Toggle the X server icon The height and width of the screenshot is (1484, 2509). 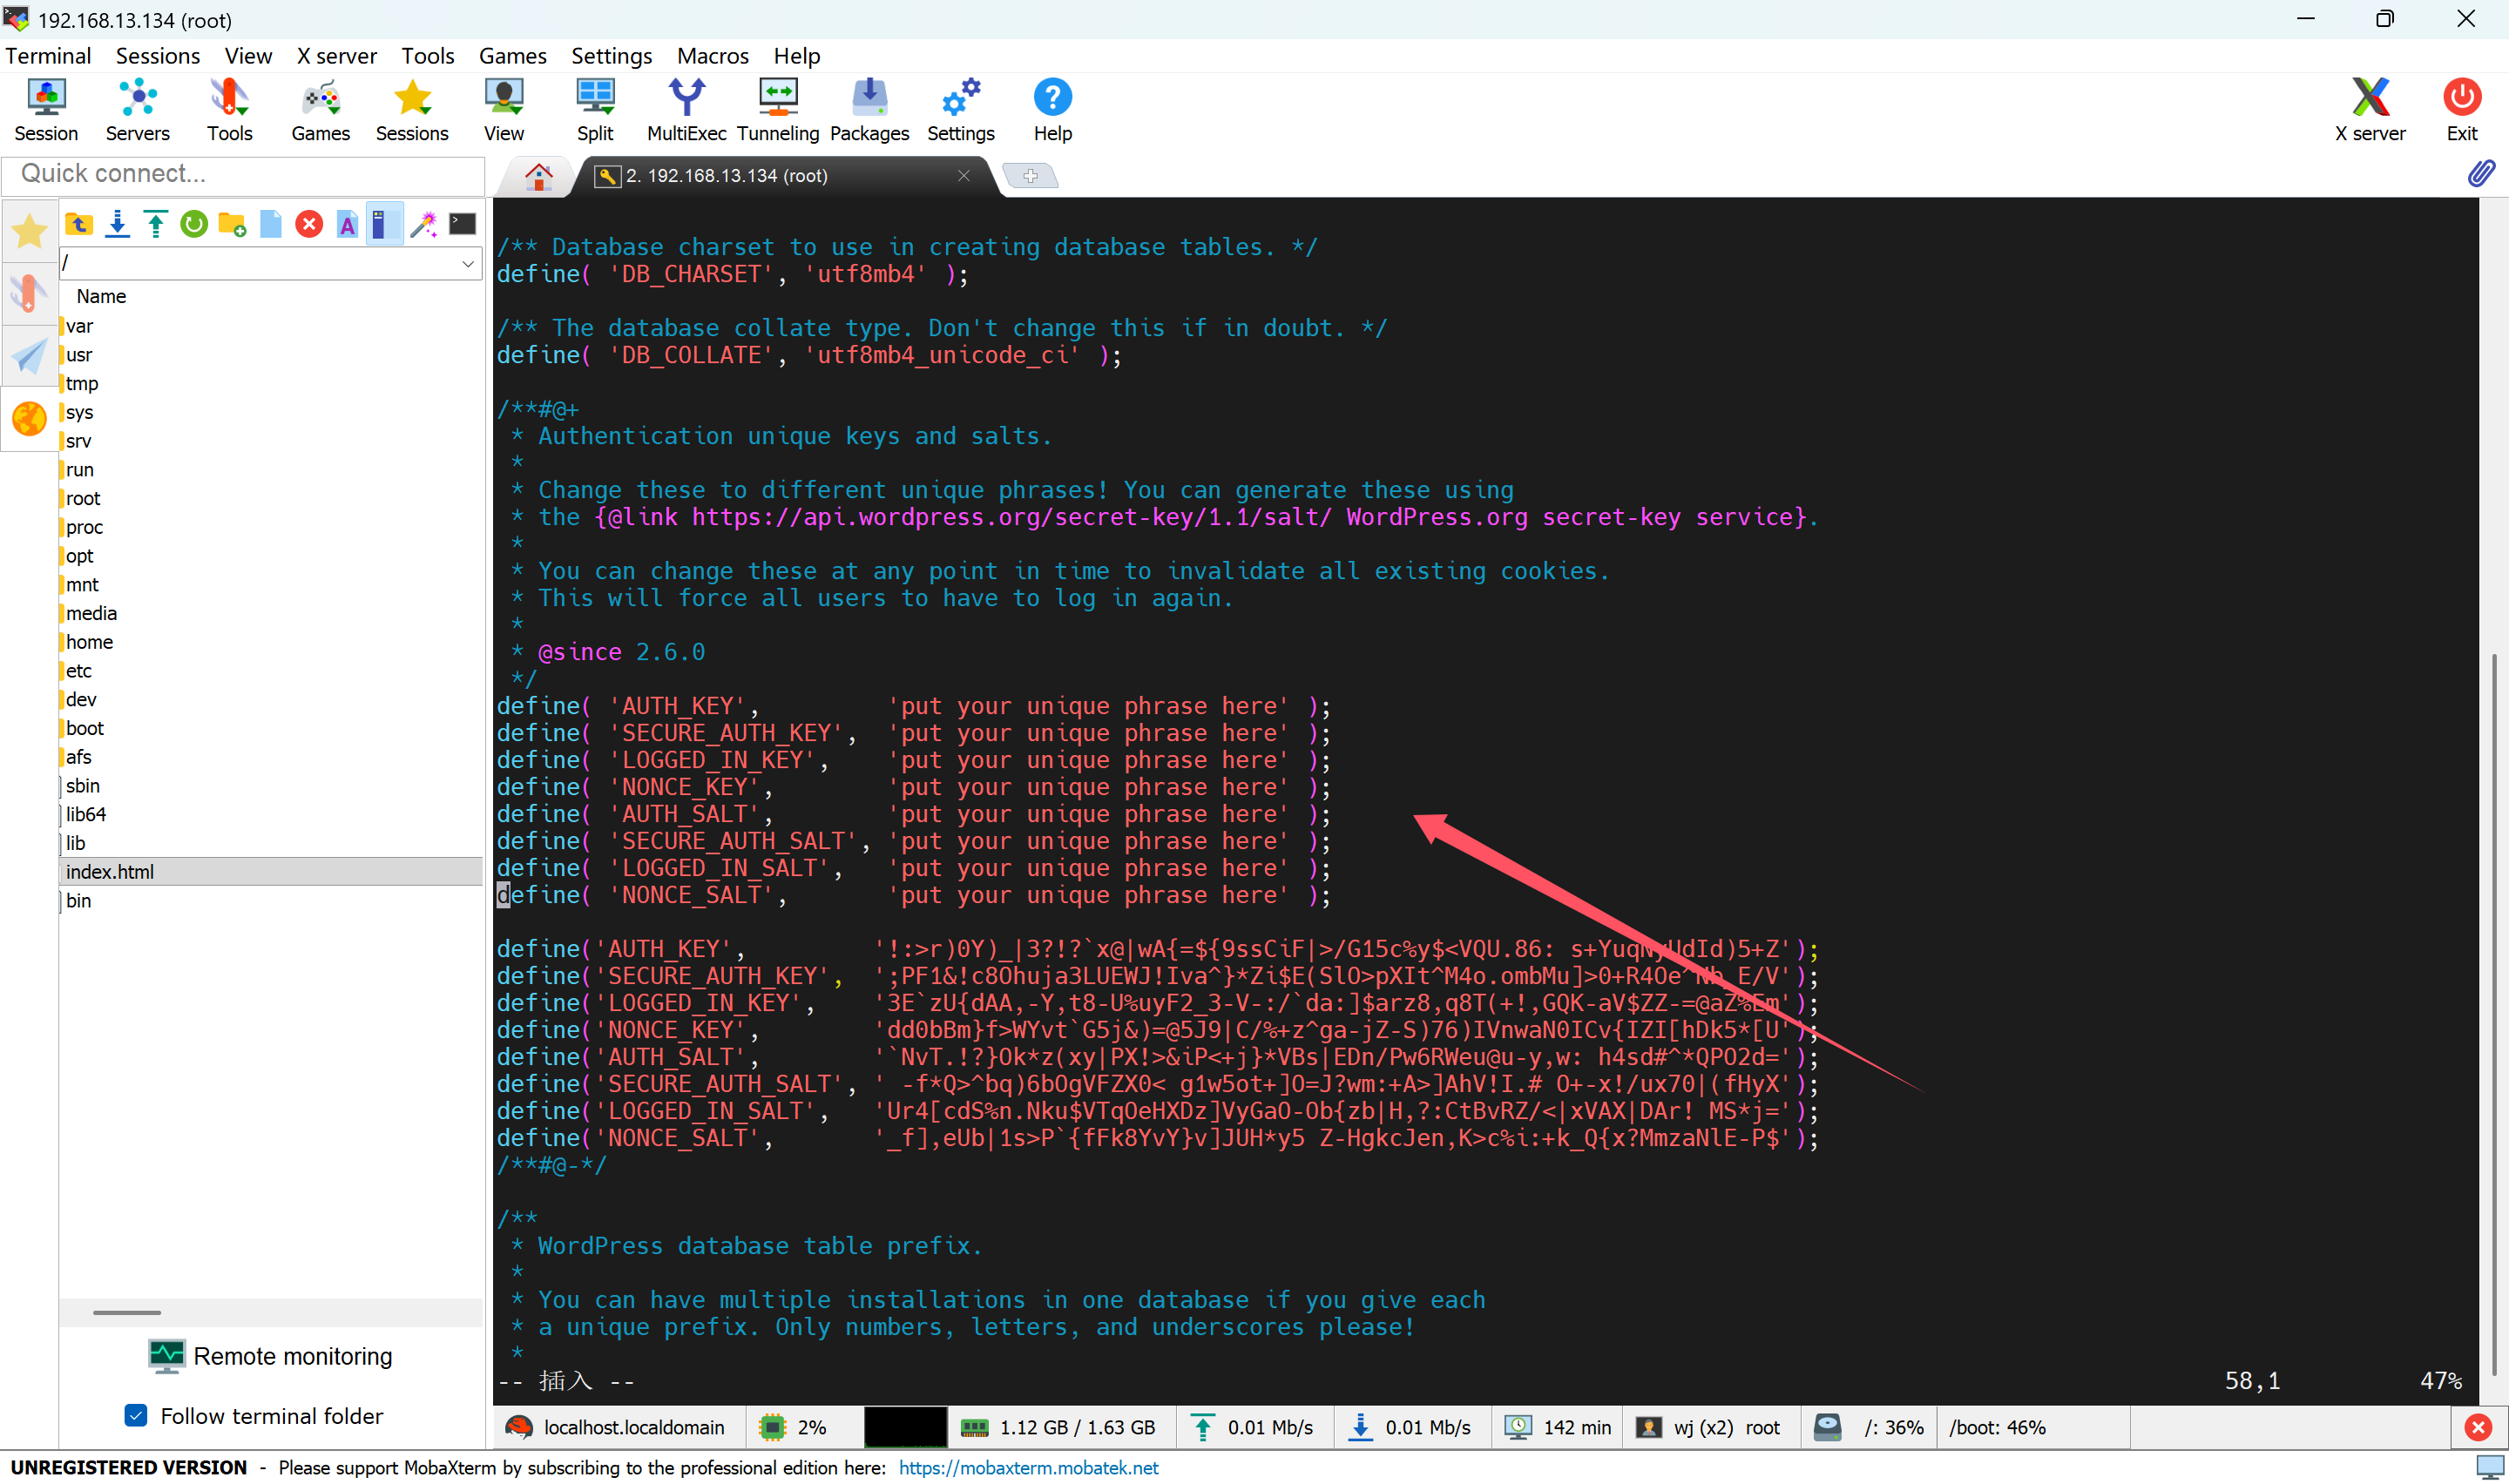click(2370, 110)
